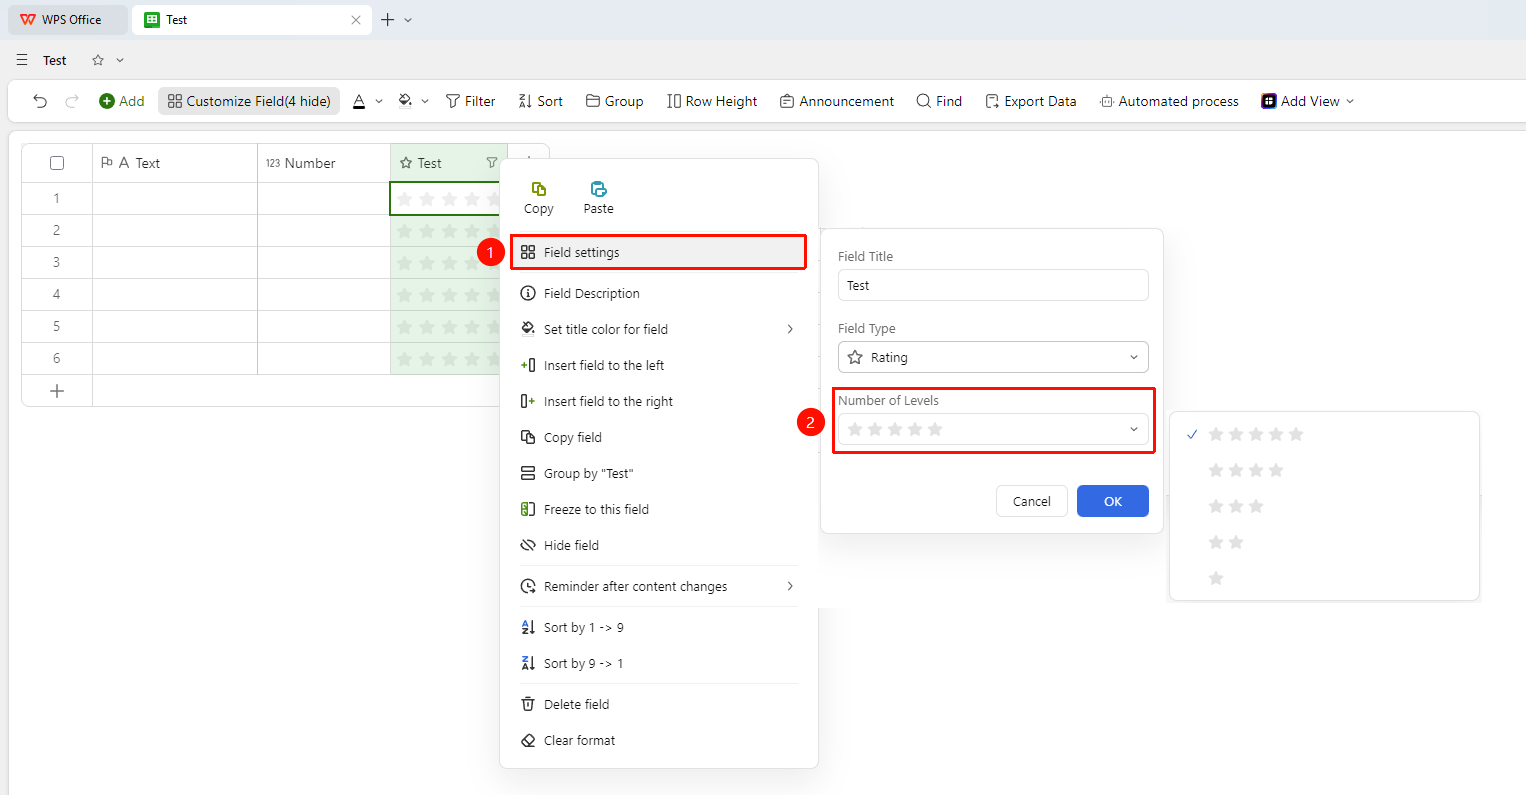Click the undo arrow icon
The height and width of the screenshot is (795, 1526).
coord(40,101)
